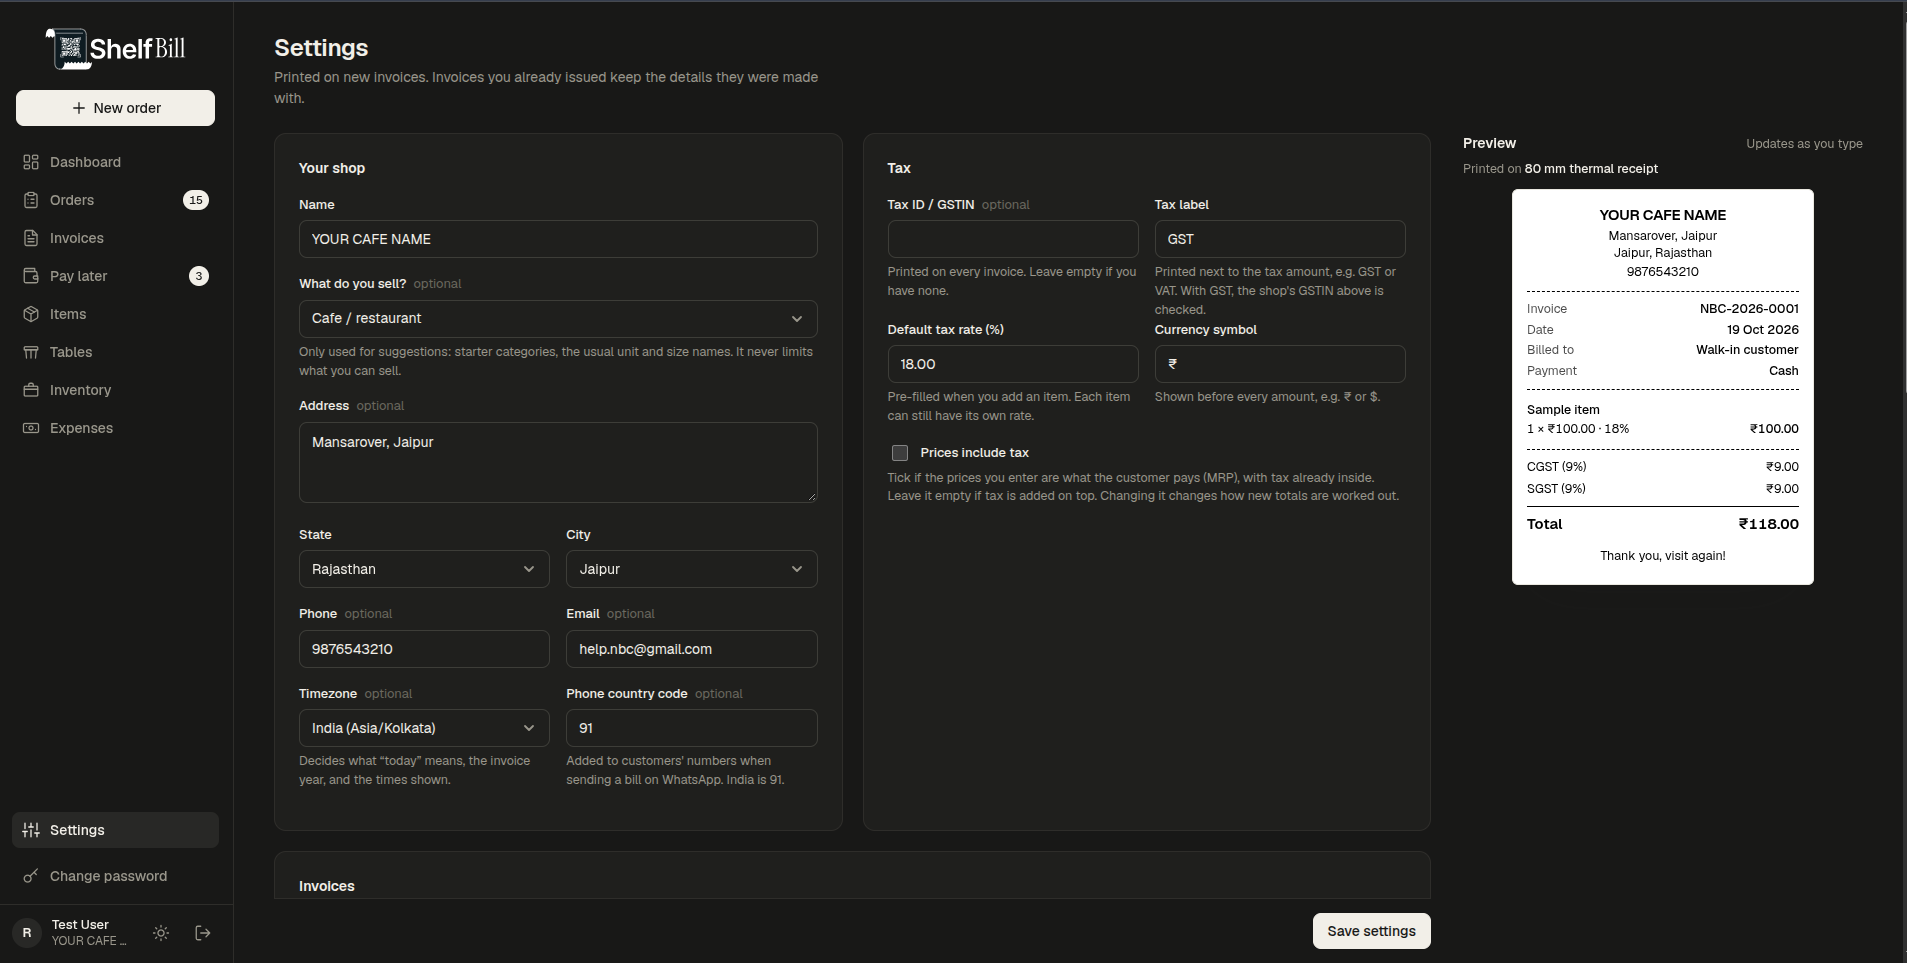Click the Currency symbol field
The height and width of the screenshot is (963, 1907).
(1280, 364)
